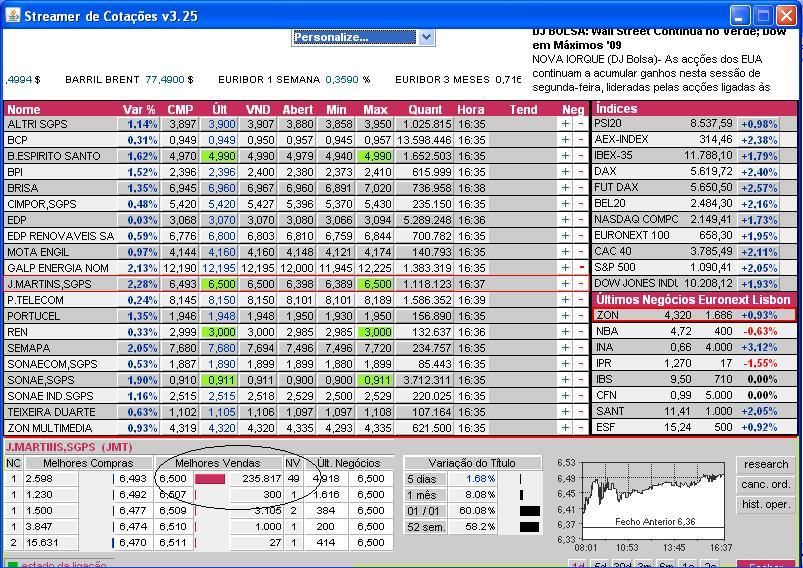
Task: Click the canc. ord. button
Action: pos(766,484)
